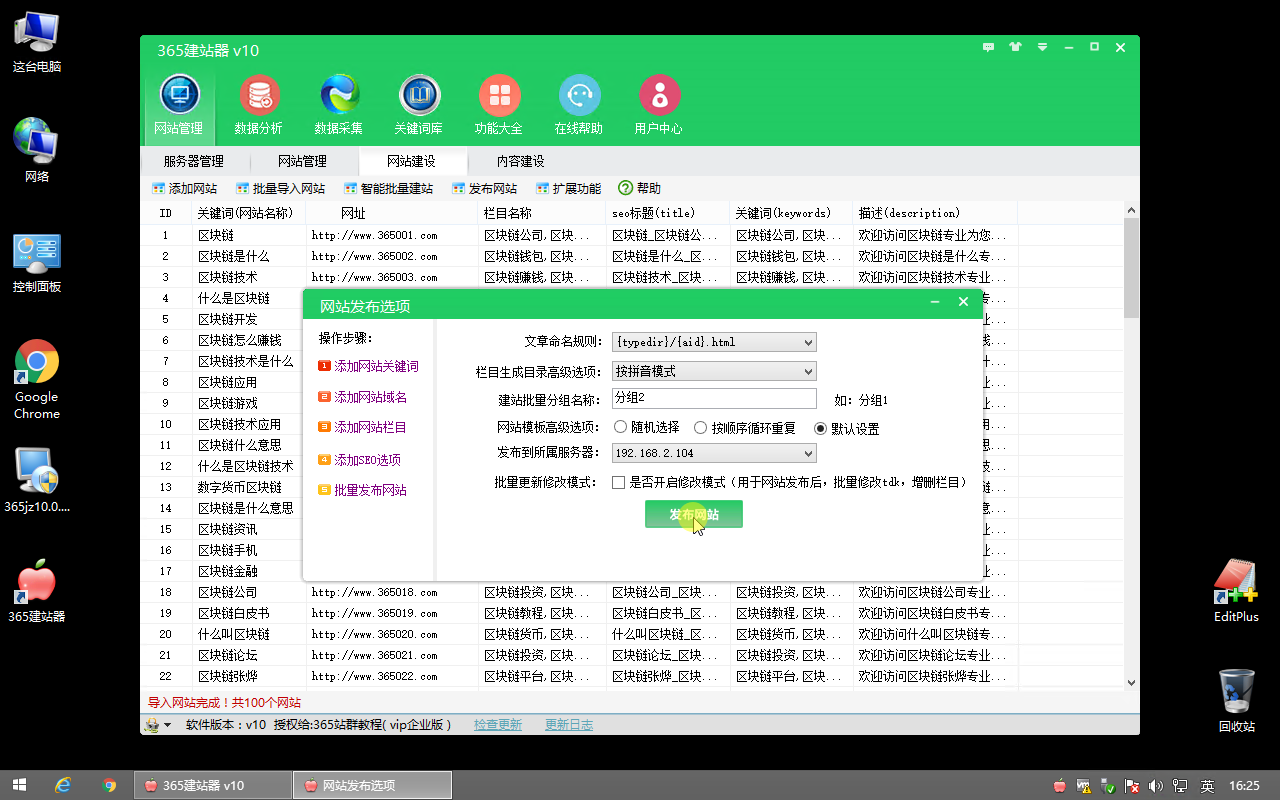The height and width of the screenshot is (800, 1280).
Task: Open 发布到所属服务器 dropdown
Action: [x=714, y=453]
